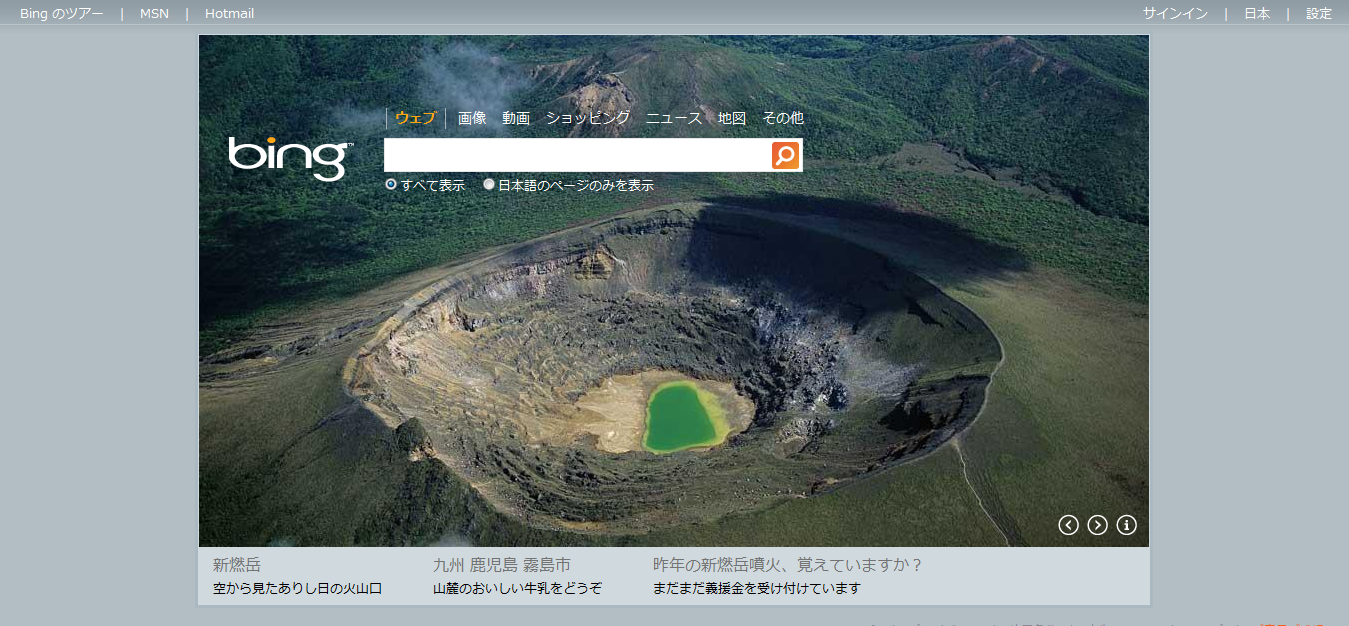Change region via 日本 link
This screenshot has width=1349, height=626.
click(1257, 13)
